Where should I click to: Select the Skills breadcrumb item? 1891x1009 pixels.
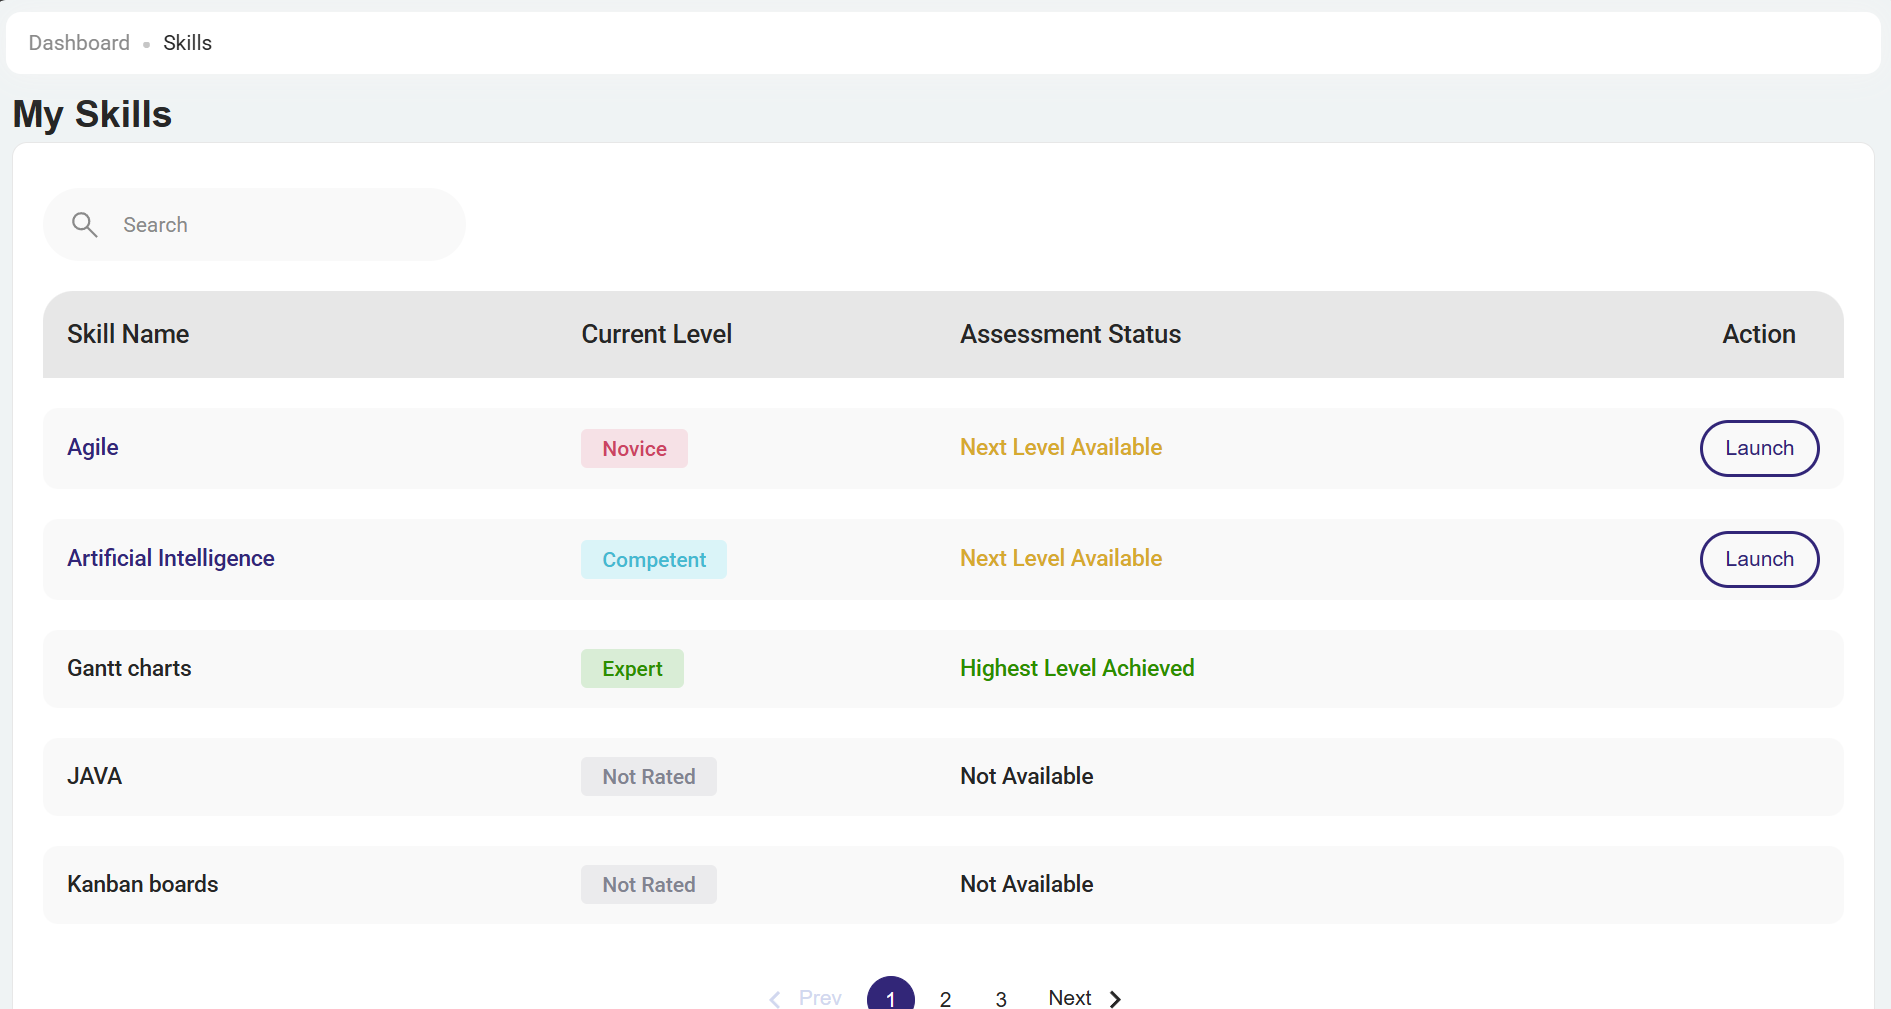tap(187, 43)
